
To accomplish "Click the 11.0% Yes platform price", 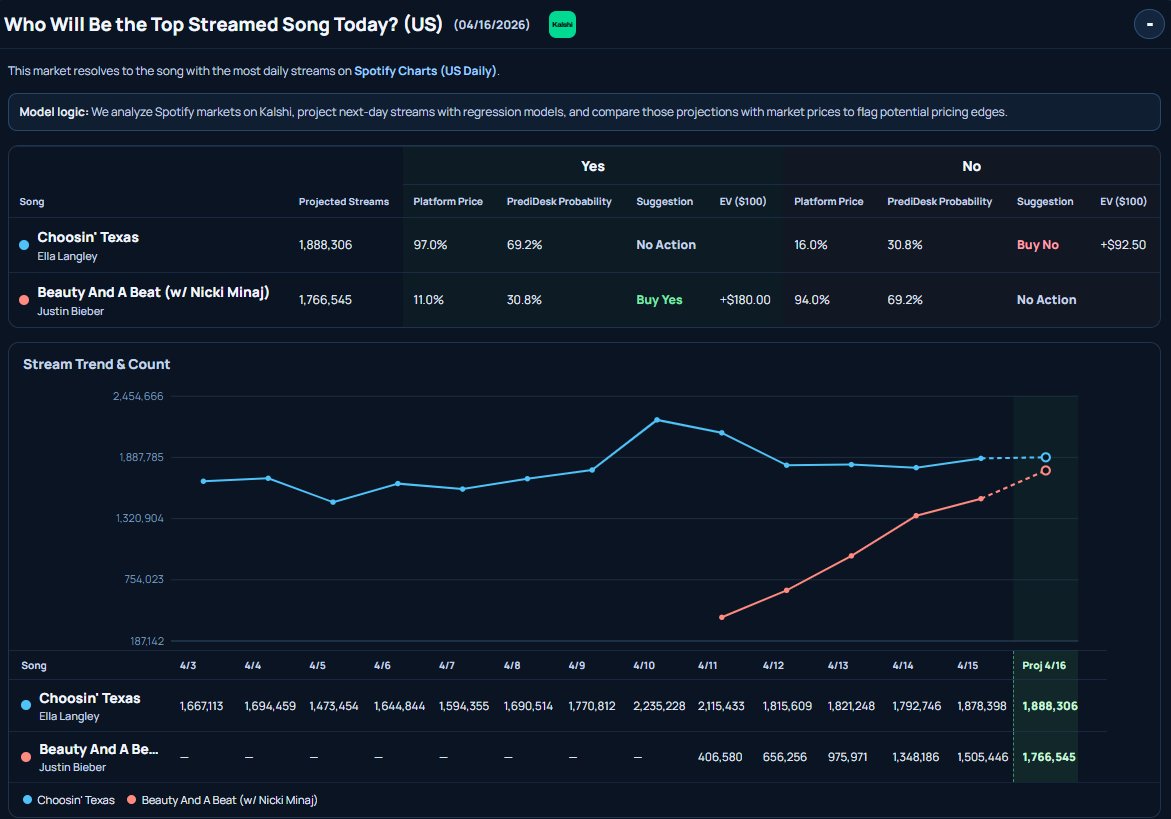I will coord(428,299).
